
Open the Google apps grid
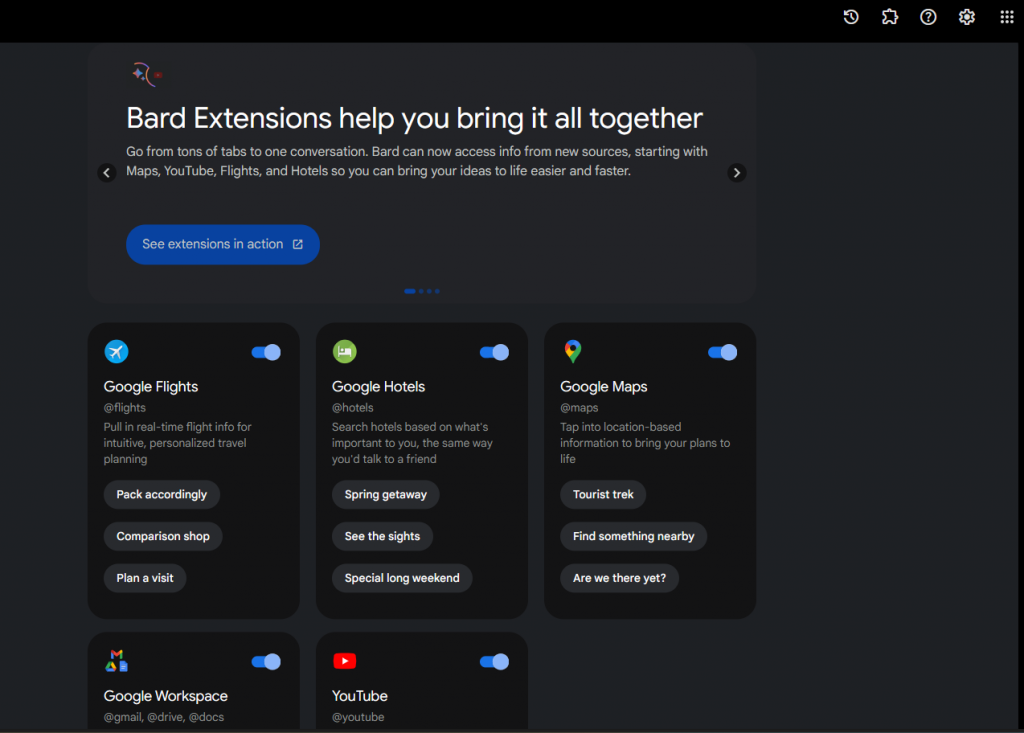tap(1006, 17)
